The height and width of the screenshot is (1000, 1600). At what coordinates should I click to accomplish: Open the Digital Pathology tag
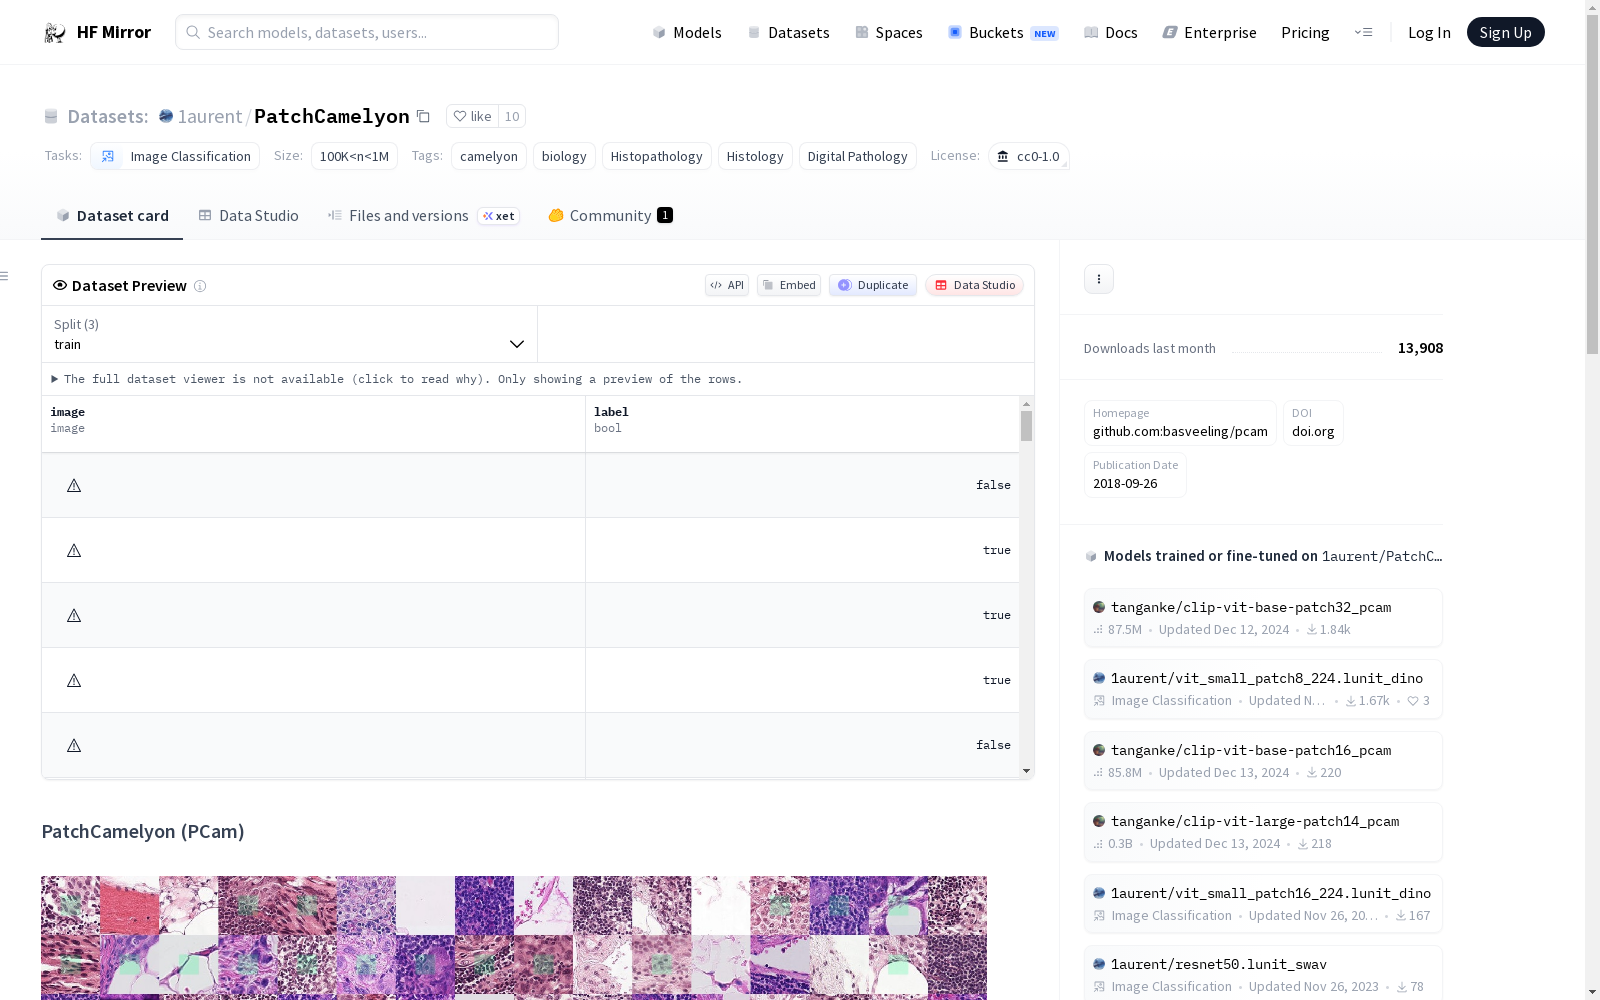[x=857, y=156]
